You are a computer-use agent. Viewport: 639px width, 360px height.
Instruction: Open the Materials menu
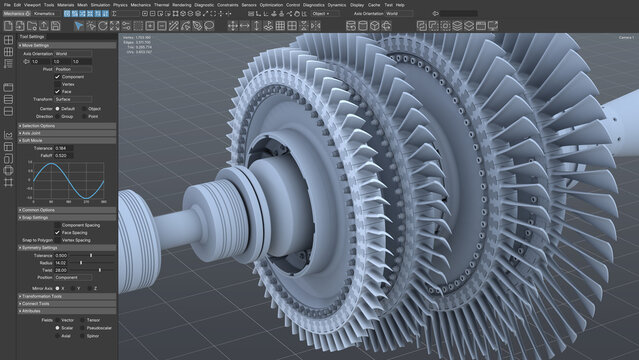pyautogui.click(x=66, y=5)
